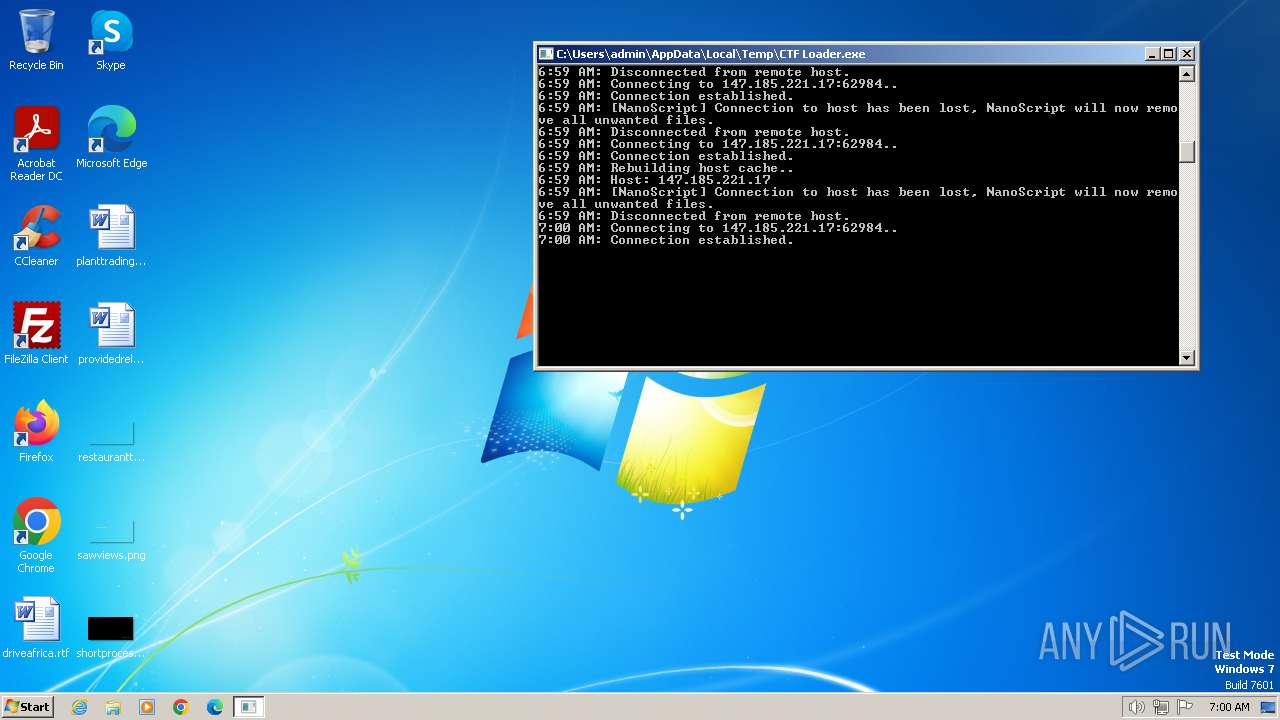Open Acrobat Reader DC shortcut

36,143
